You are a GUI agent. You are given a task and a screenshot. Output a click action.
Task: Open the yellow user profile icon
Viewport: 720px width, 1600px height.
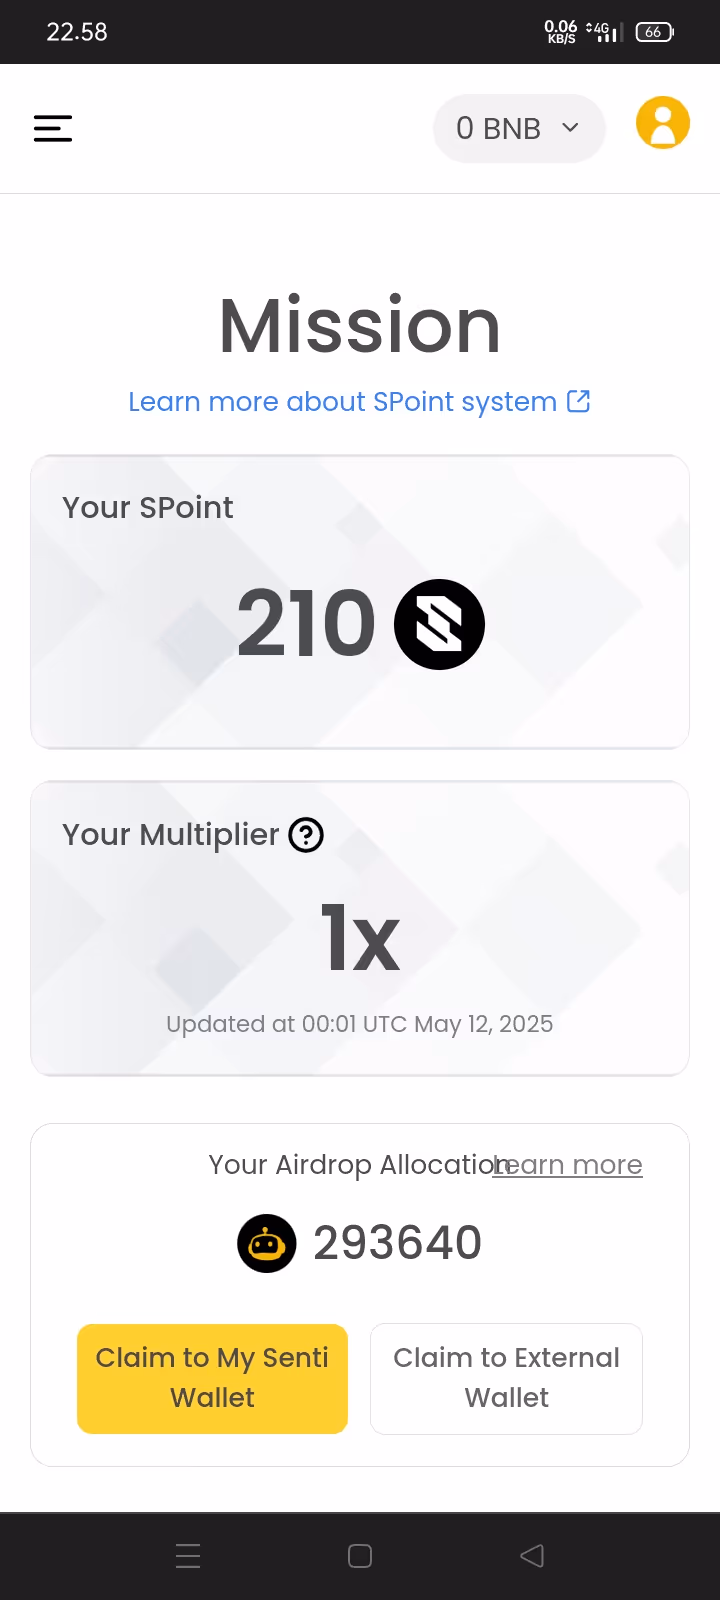662,123
